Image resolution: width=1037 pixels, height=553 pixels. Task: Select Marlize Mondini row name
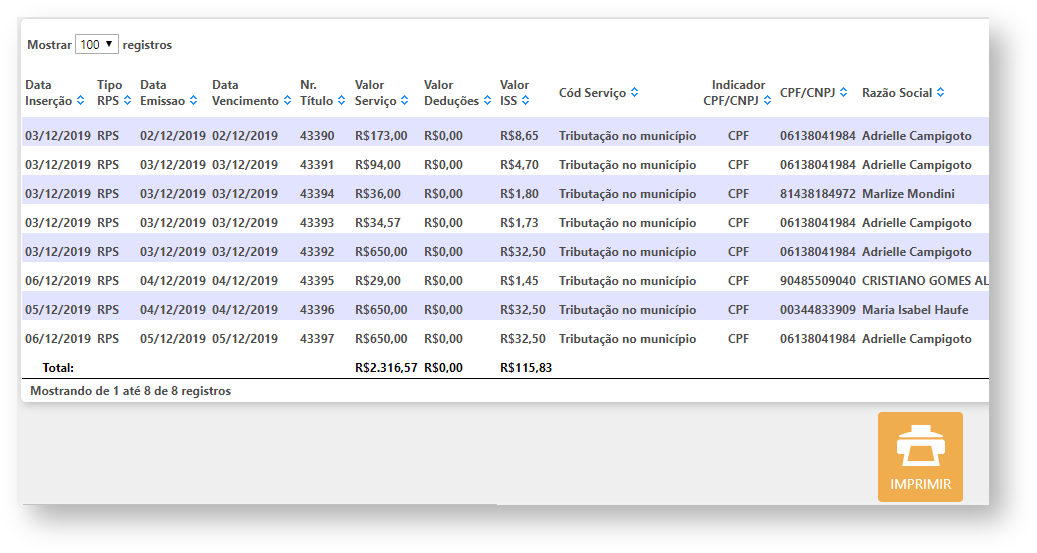click(x=908, y=194)
